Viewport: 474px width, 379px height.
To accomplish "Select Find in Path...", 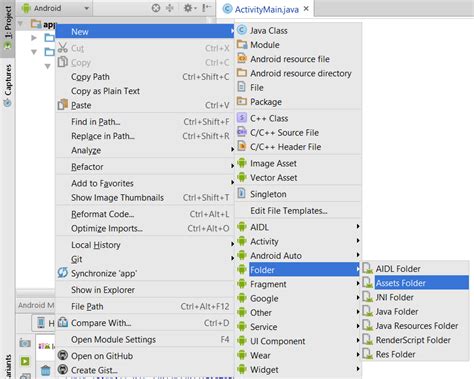I will pyautogui.click(x=144, y=122).
